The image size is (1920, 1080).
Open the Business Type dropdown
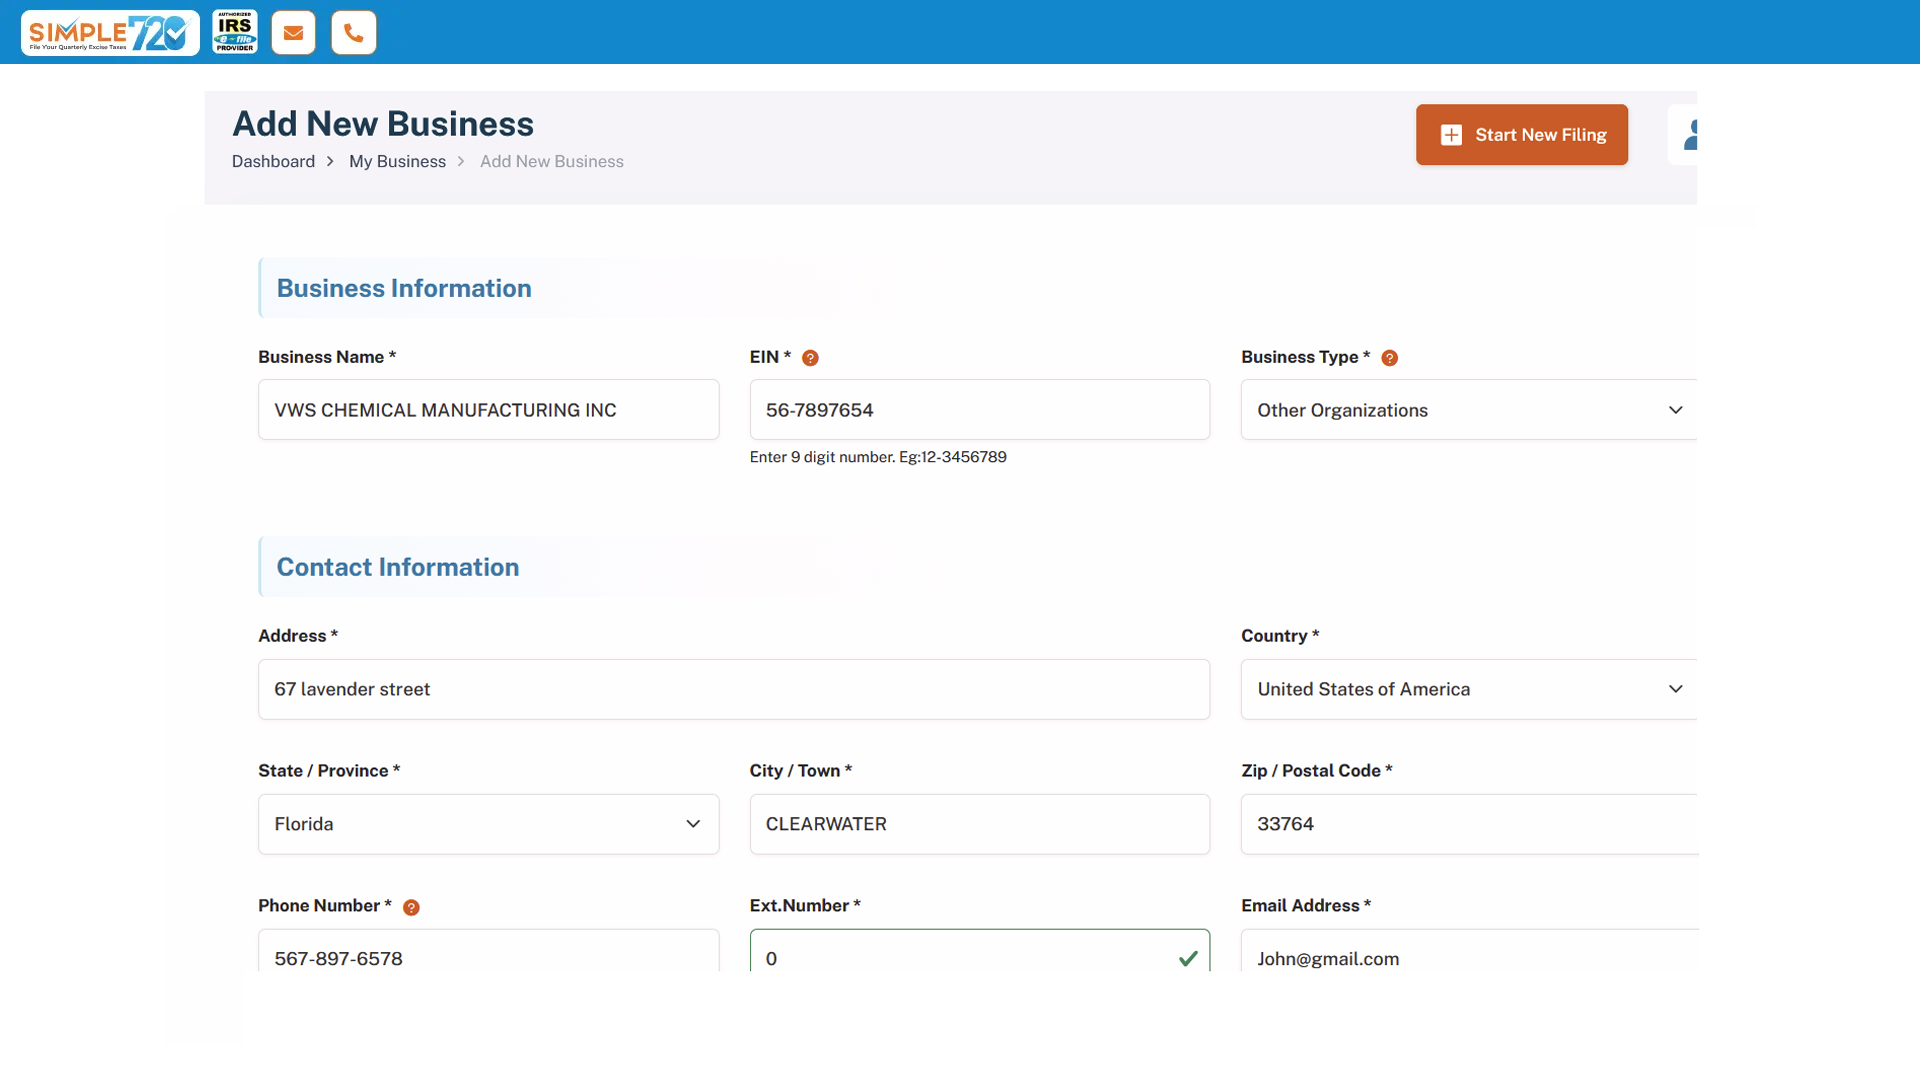1469,410
